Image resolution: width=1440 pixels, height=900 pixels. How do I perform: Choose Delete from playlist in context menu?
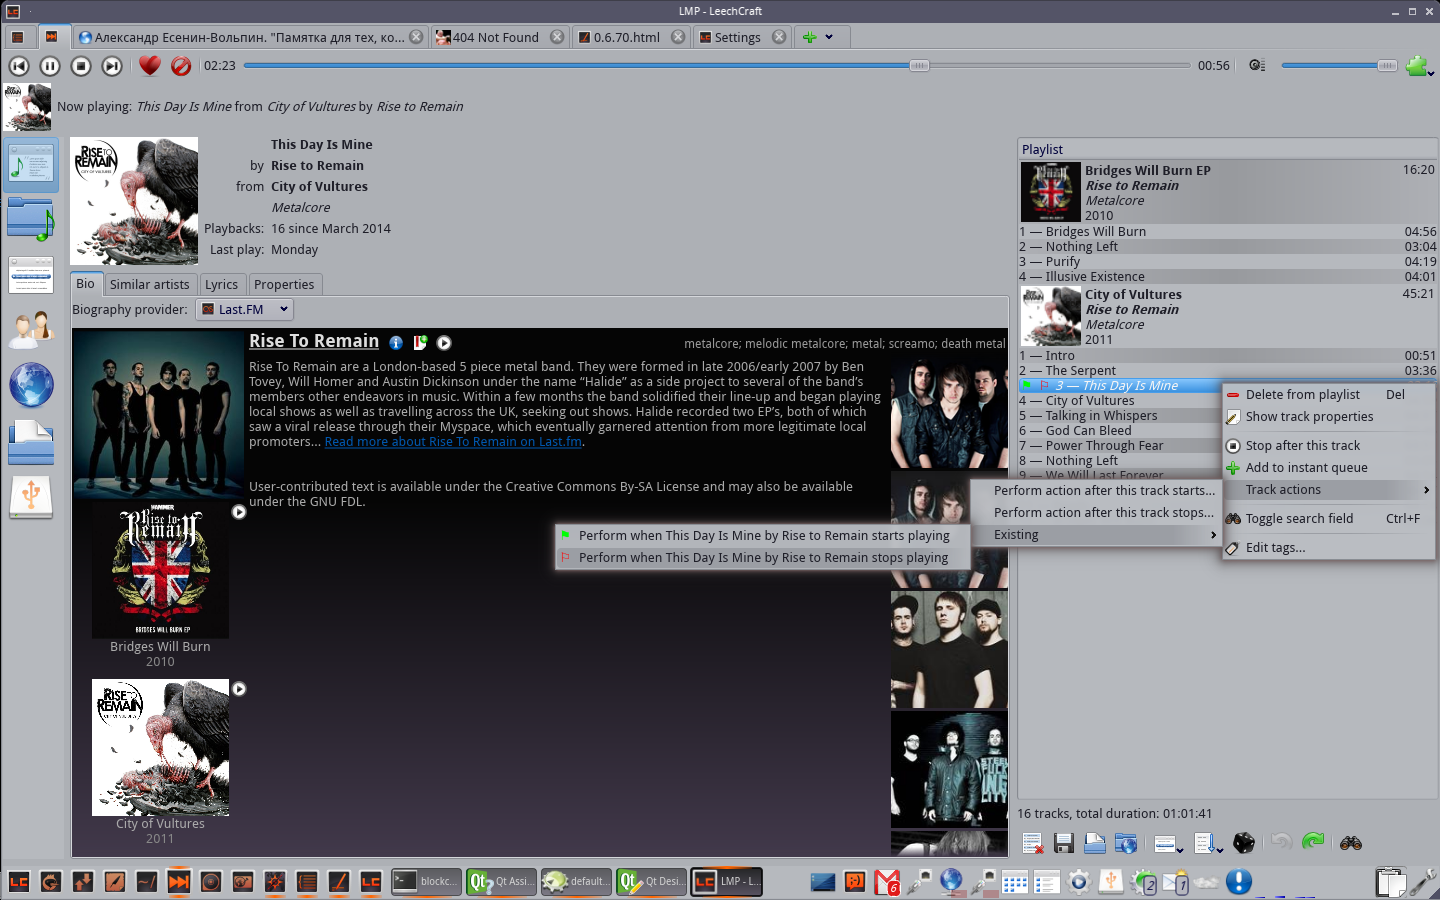click(x=1329, y=395)
